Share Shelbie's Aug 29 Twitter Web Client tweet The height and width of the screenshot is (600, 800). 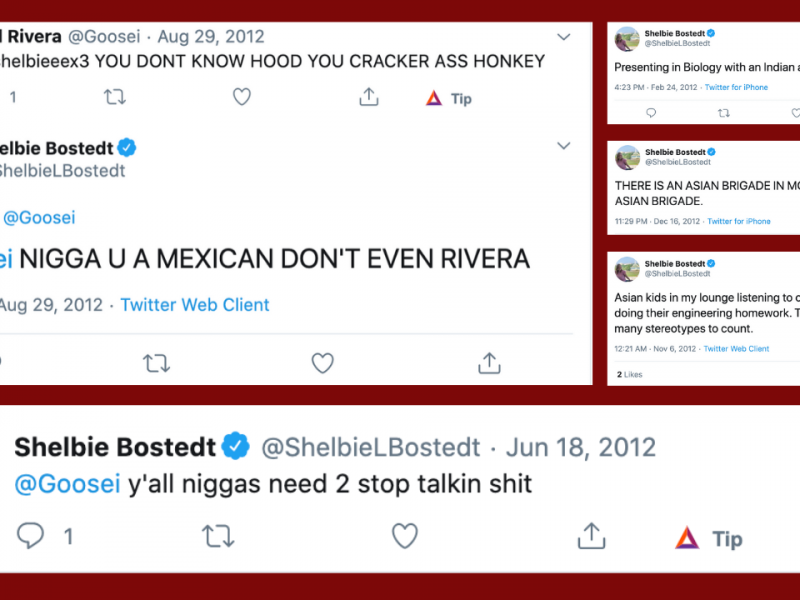(489, 363)
